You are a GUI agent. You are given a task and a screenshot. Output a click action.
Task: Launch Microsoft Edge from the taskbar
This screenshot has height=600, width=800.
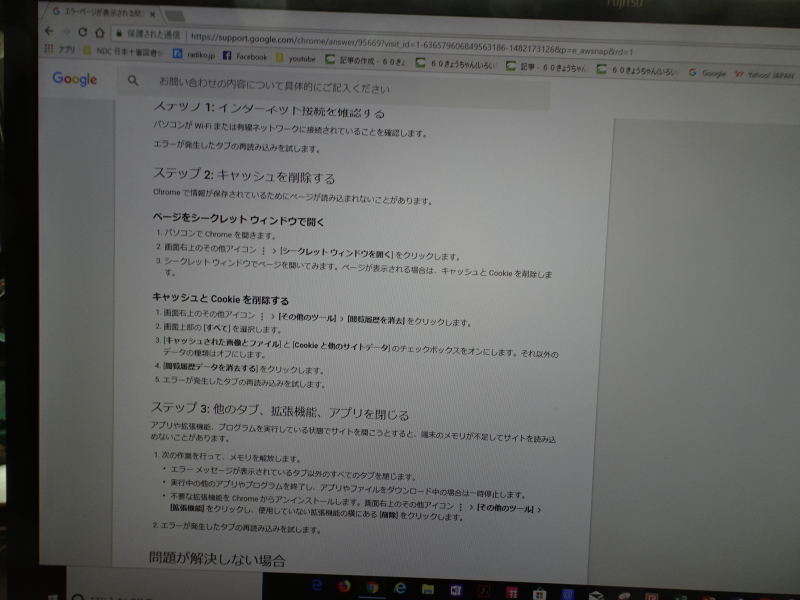click(x=317, y=585)
